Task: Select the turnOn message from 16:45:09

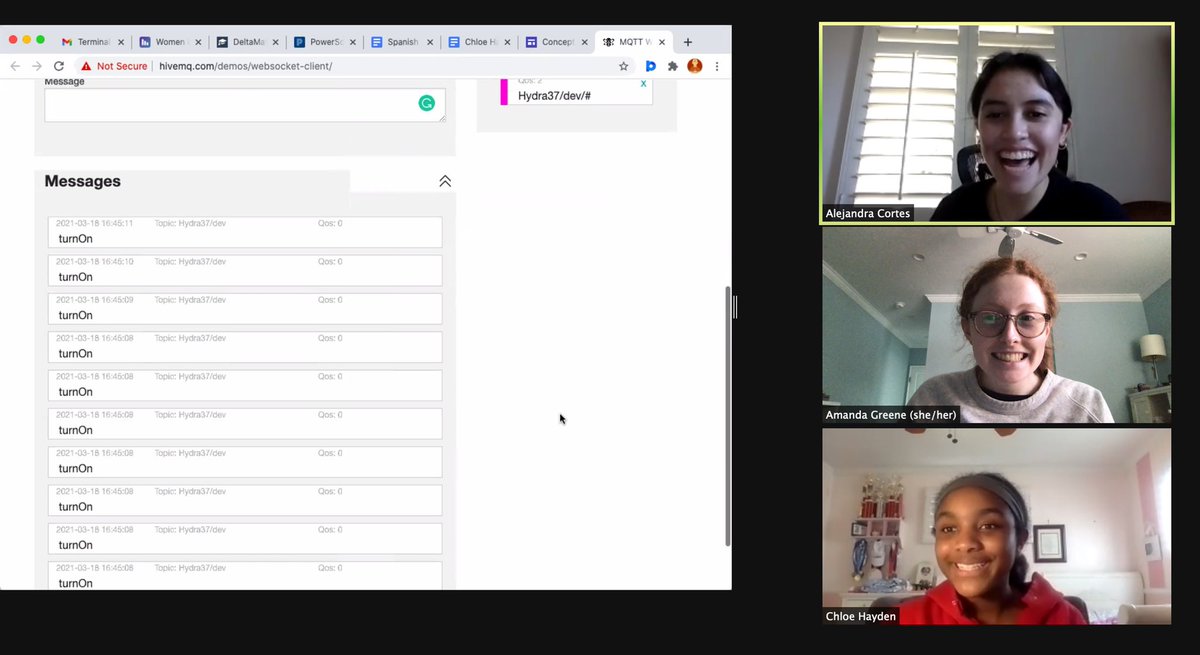Action: 245,309
